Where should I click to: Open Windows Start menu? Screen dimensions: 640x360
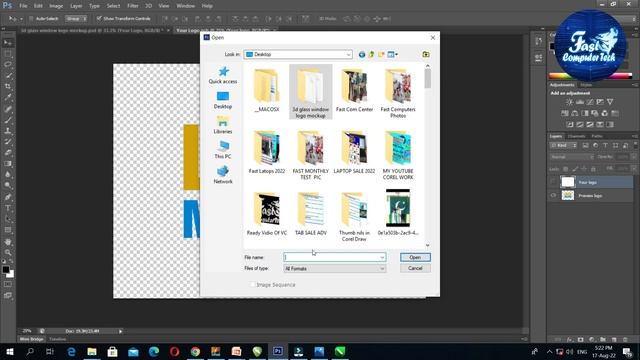click(x=9, y=351)
